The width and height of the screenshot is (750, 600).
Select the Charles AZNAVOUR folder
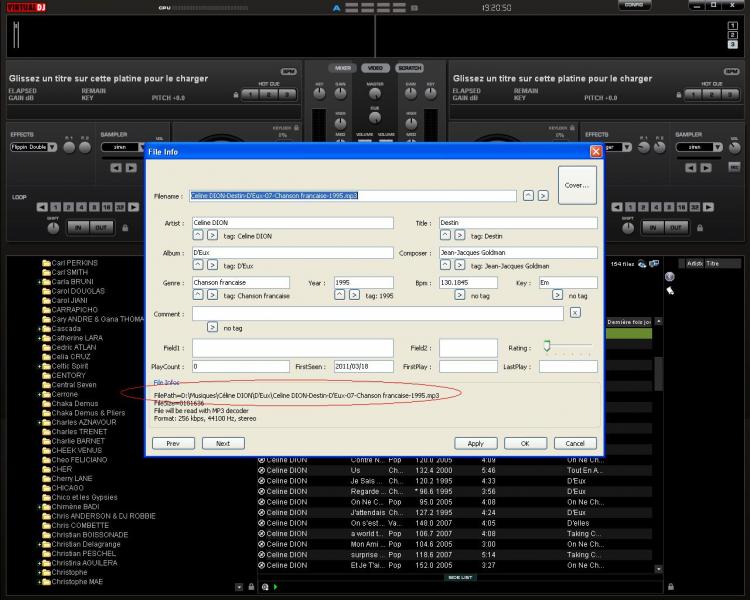coord(83,422)
